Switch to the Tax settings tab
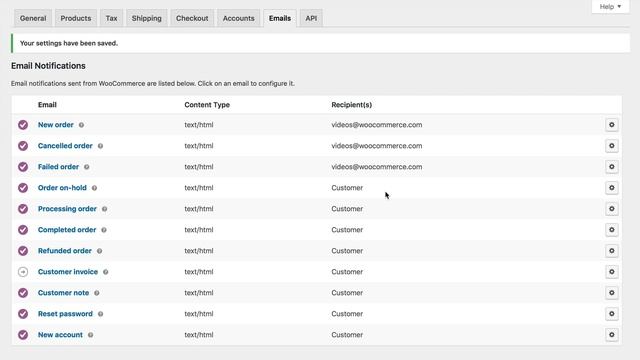Viewport: 640px width, 360px height. point(111,18)
